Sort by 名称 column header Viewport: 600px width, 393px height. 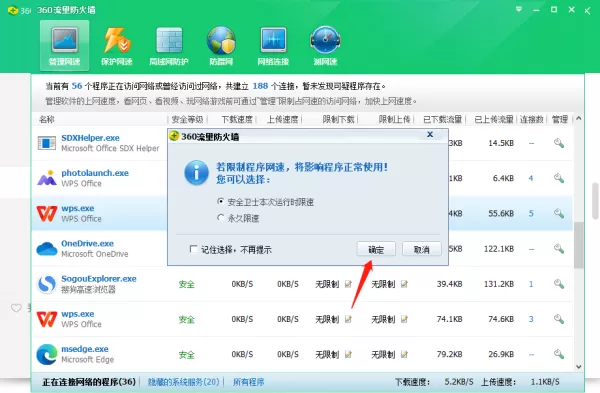click(x=47, y=119)
